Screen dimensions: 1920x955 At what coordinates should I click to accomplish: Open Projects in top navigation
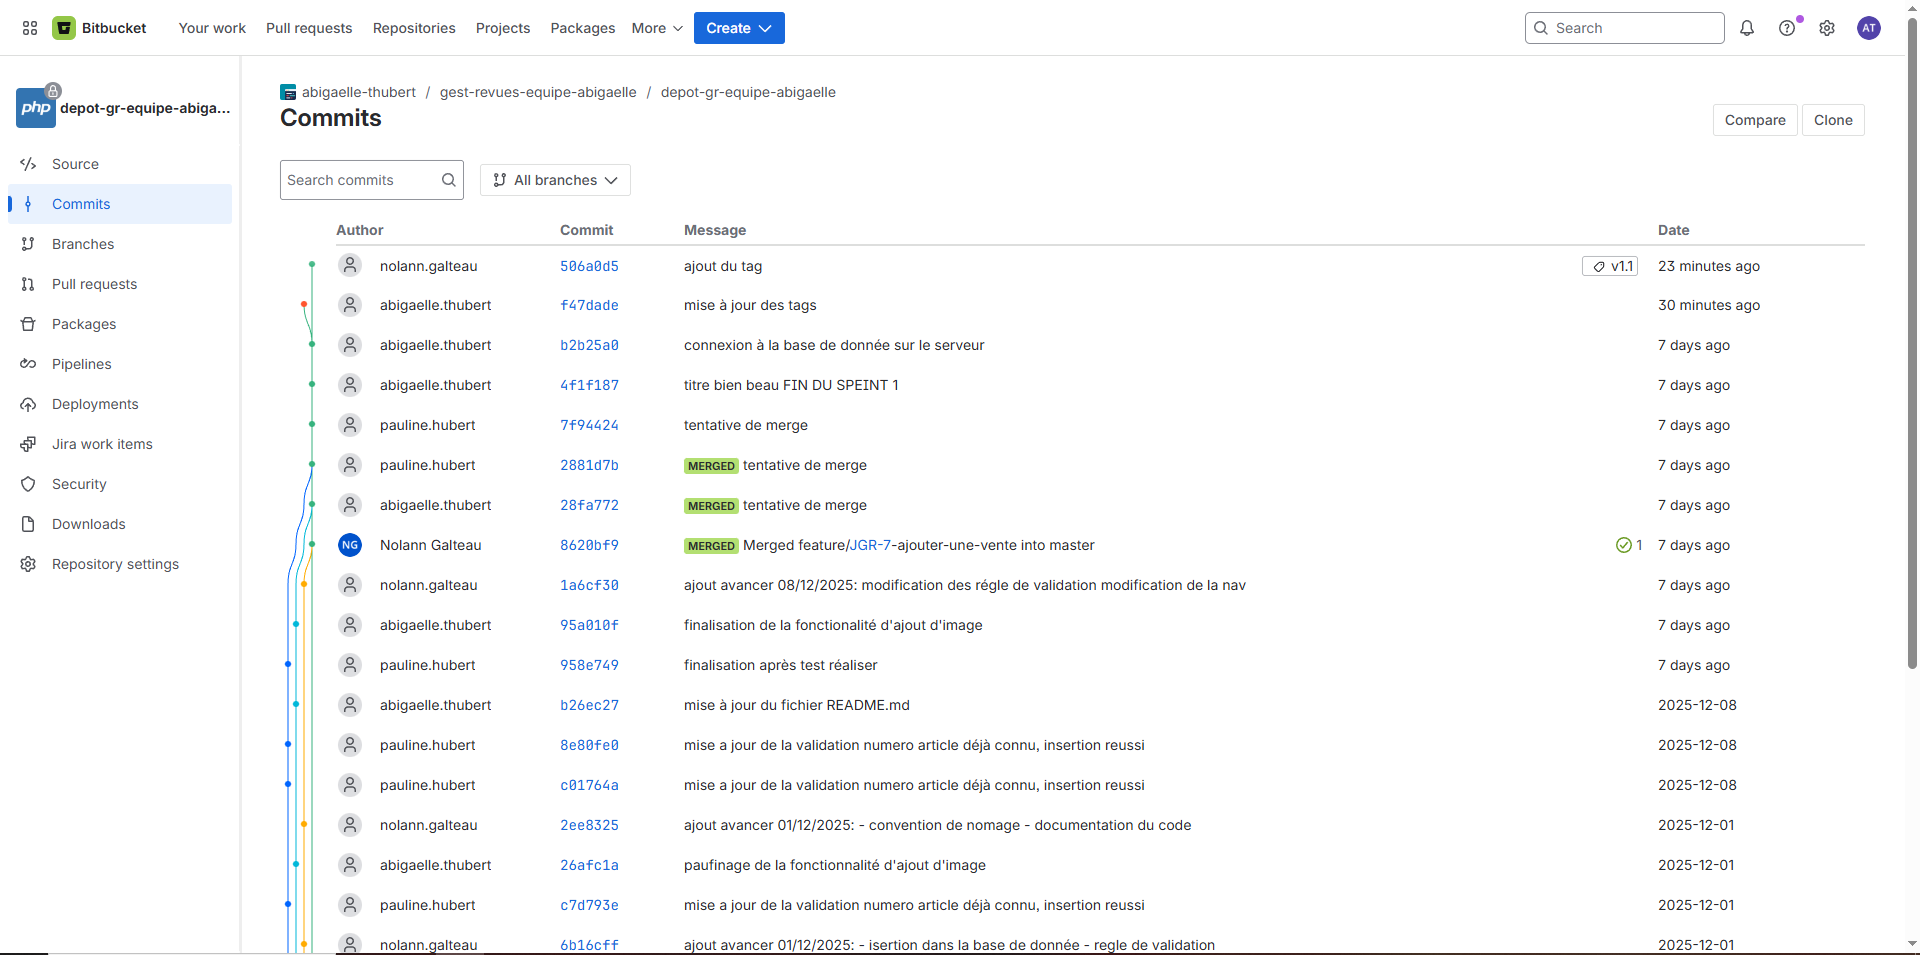tap(503, 28)
